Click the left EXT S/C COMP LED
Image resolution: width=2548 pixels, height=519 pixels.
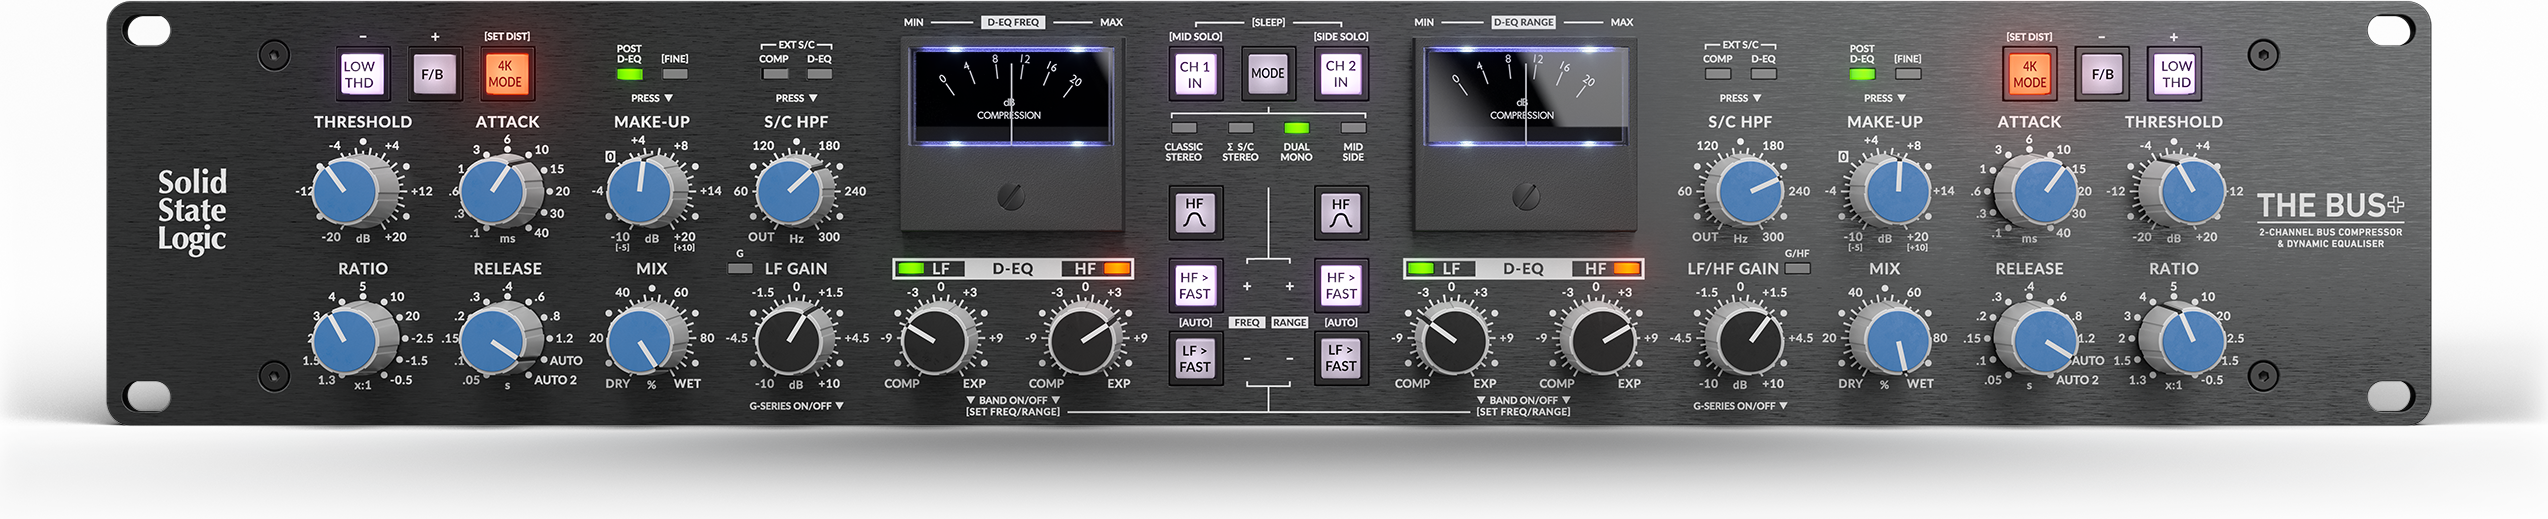point(775,74)
